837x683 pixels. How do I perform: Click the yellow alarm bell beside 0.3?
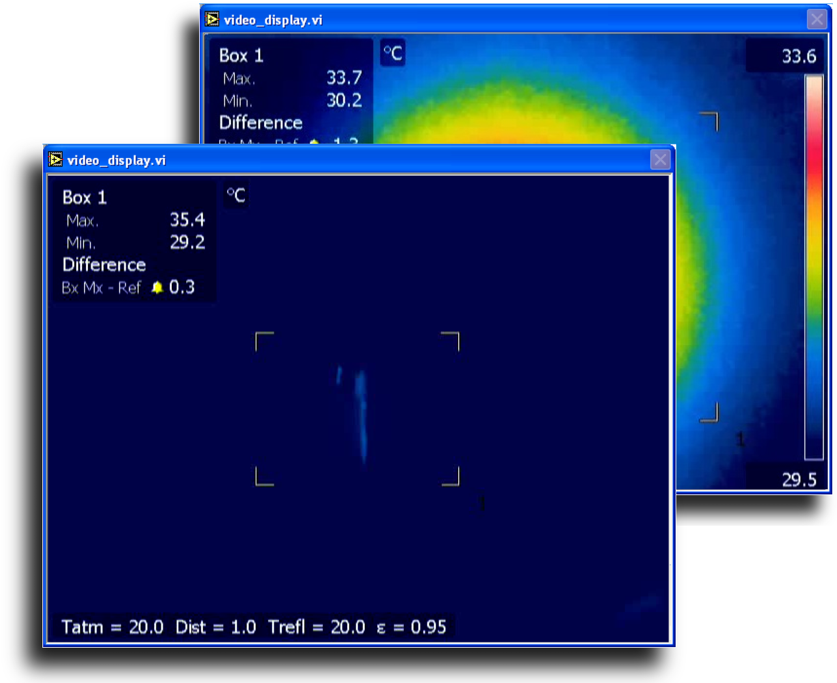tap(157, 288)
